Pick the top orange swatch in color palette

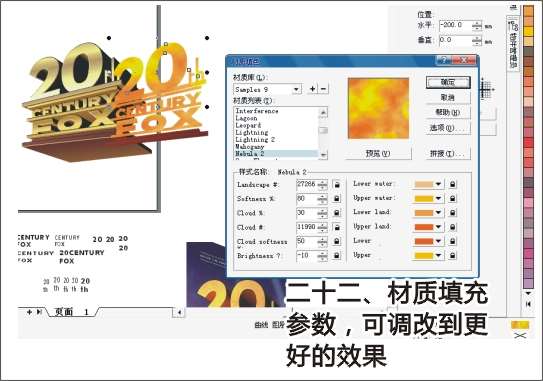tap(528, 11)
